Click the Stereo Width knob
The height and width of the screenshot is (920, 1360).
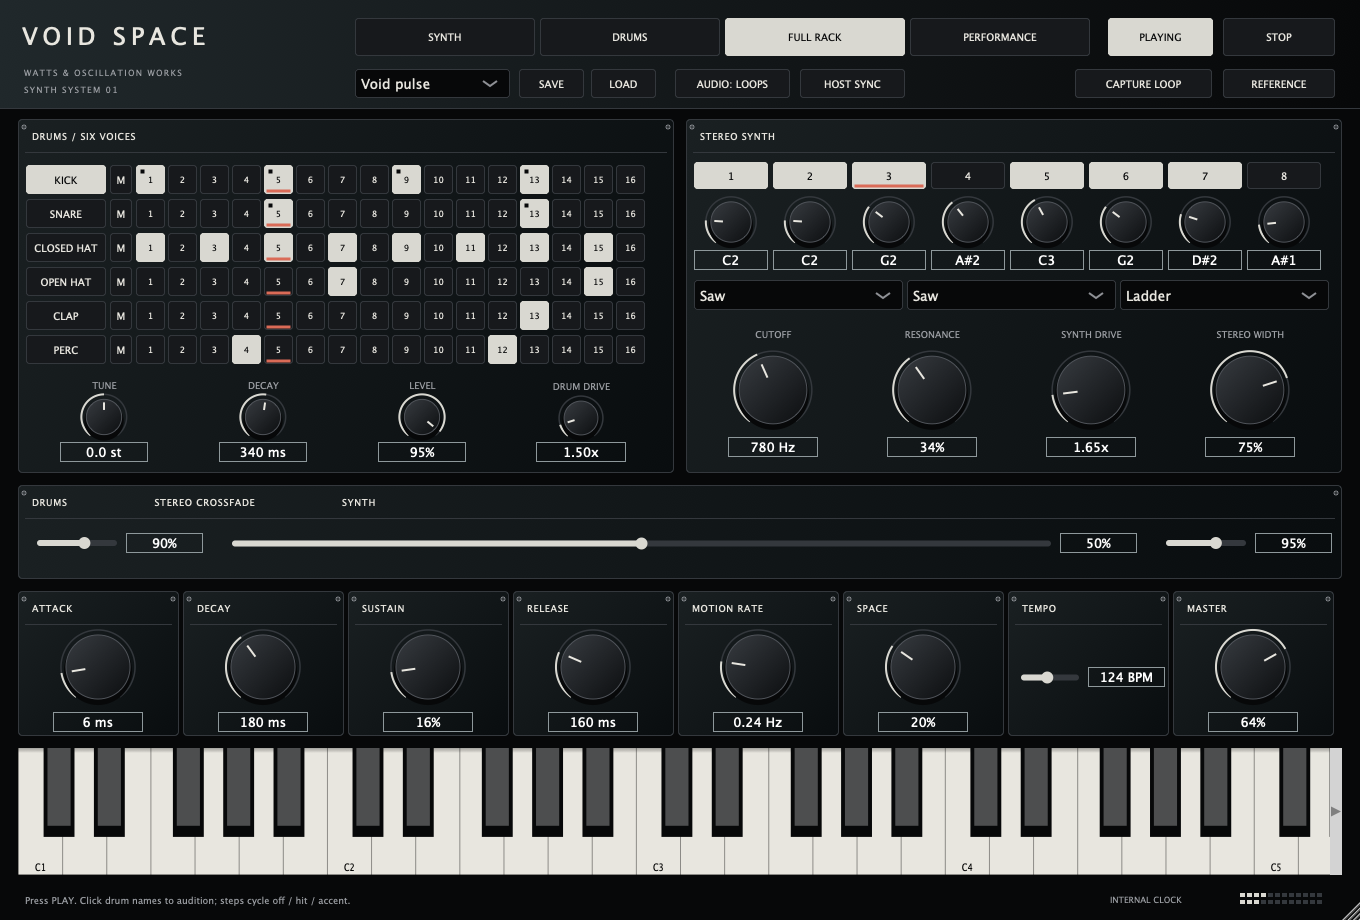coord(1250,390)
